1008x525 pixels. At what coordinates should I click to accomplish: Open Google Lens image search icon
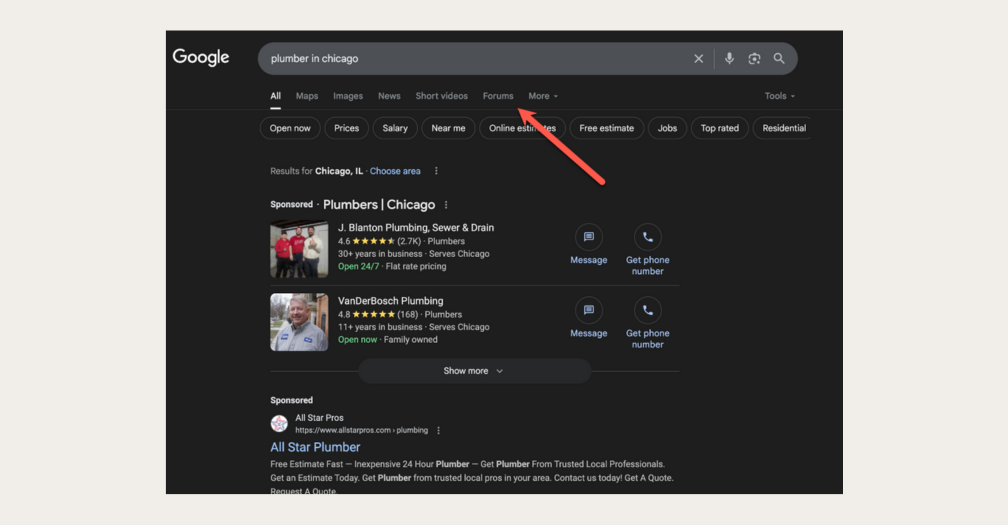pyautogui.click(x=754, y=59)
